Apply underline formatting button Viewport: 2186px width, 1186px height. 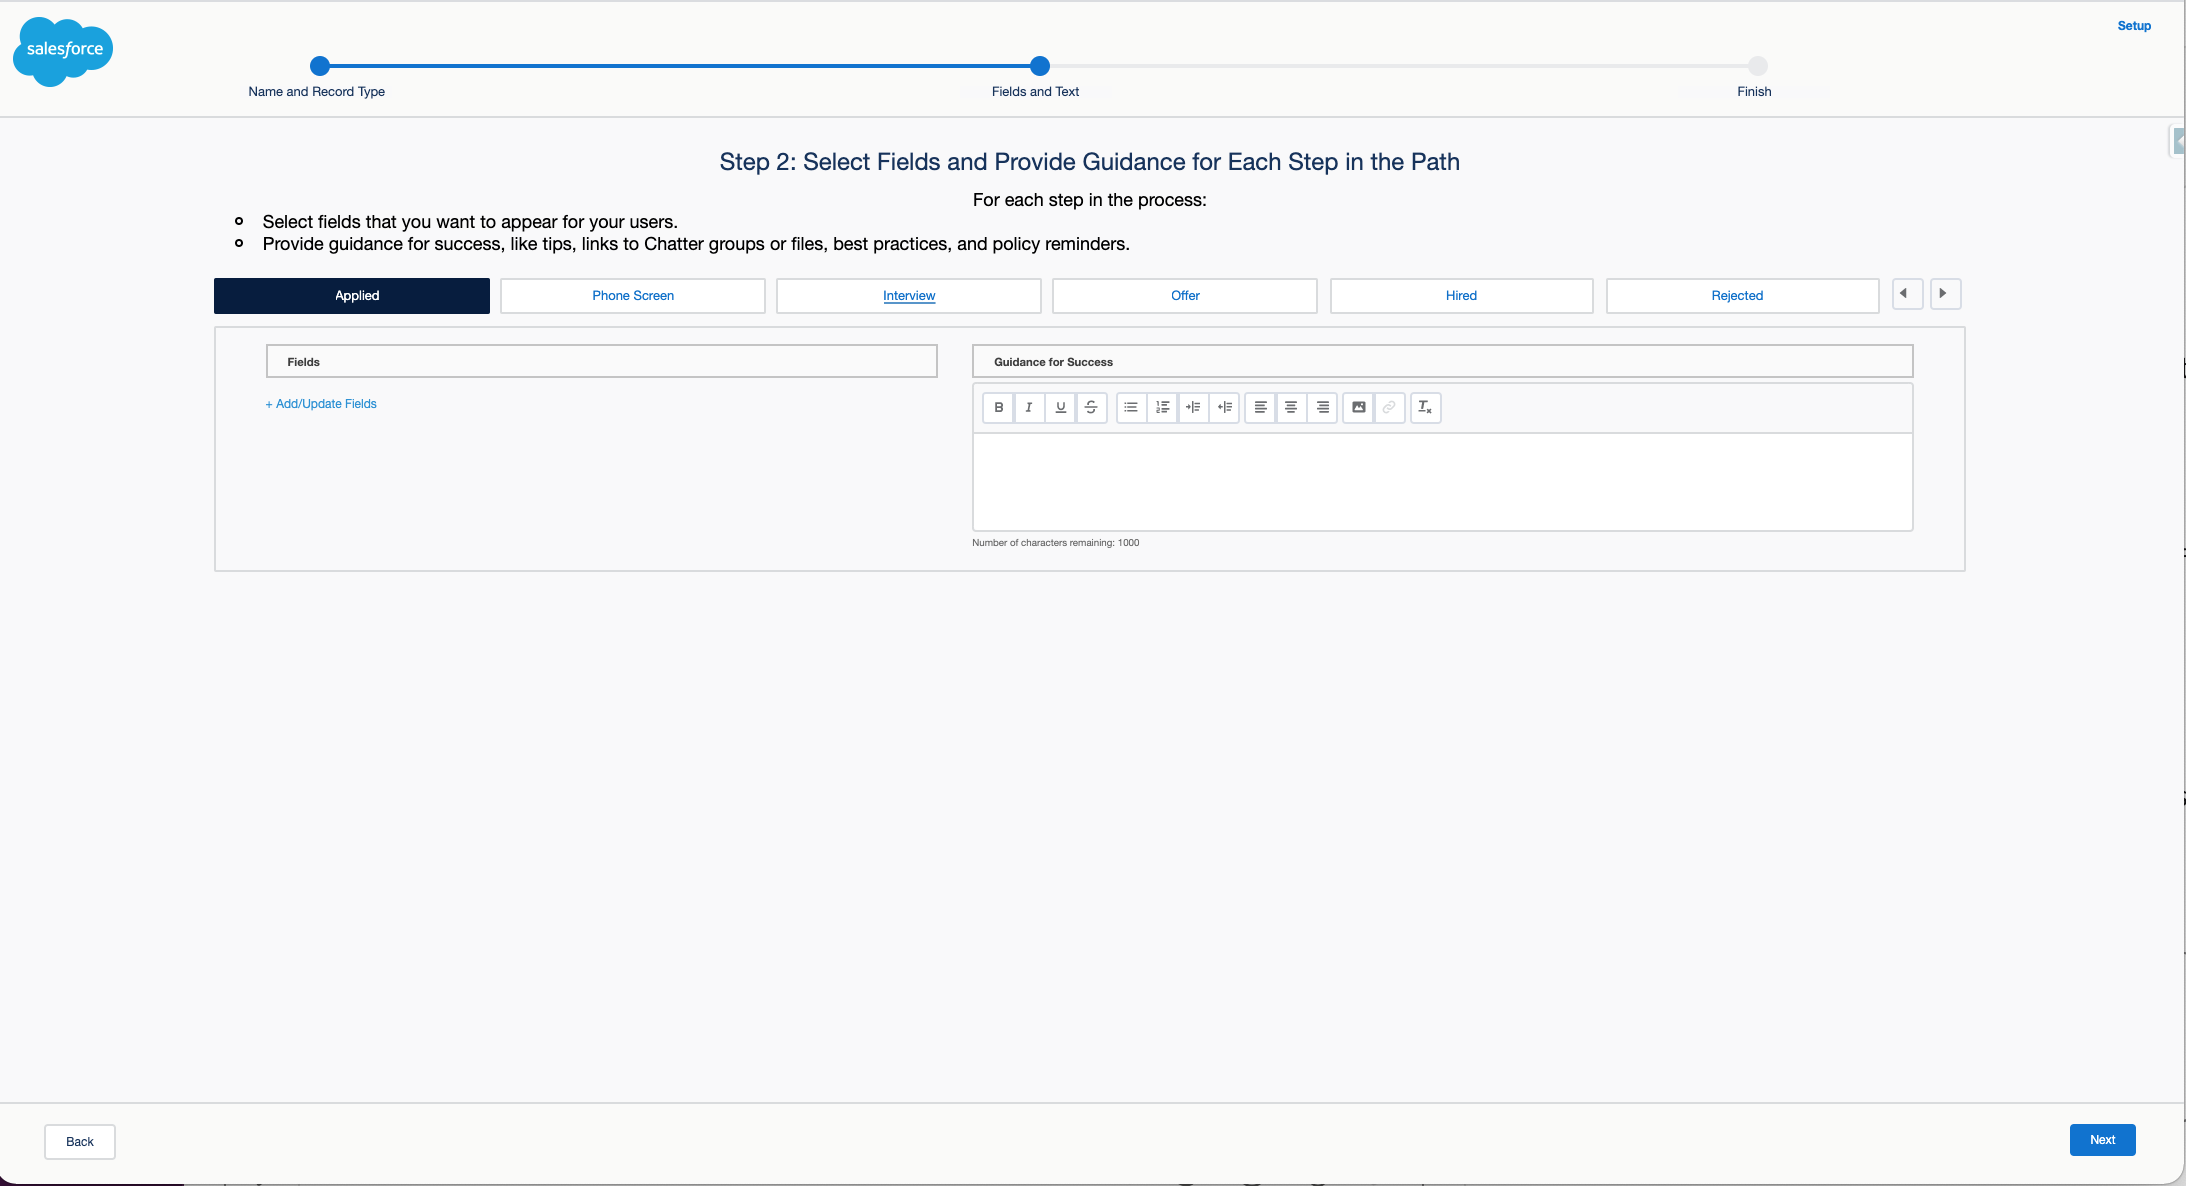[1060, 407]
